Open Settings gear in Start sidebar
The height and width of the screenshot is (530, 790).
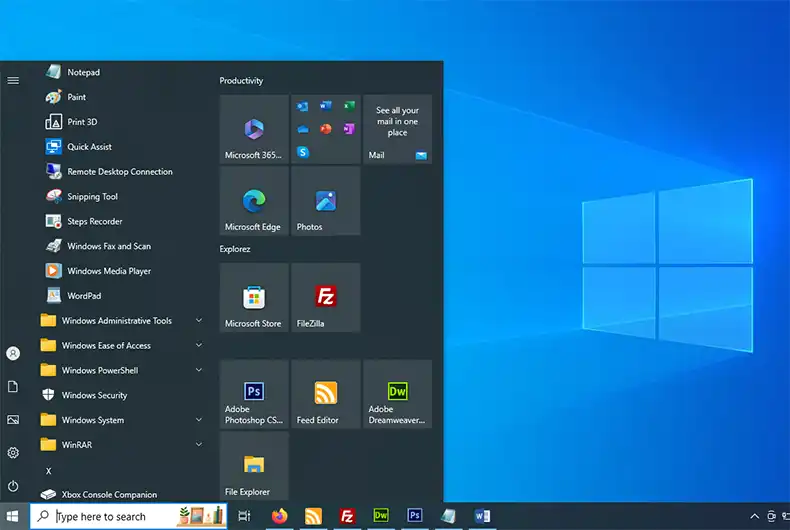coord(13,453)
